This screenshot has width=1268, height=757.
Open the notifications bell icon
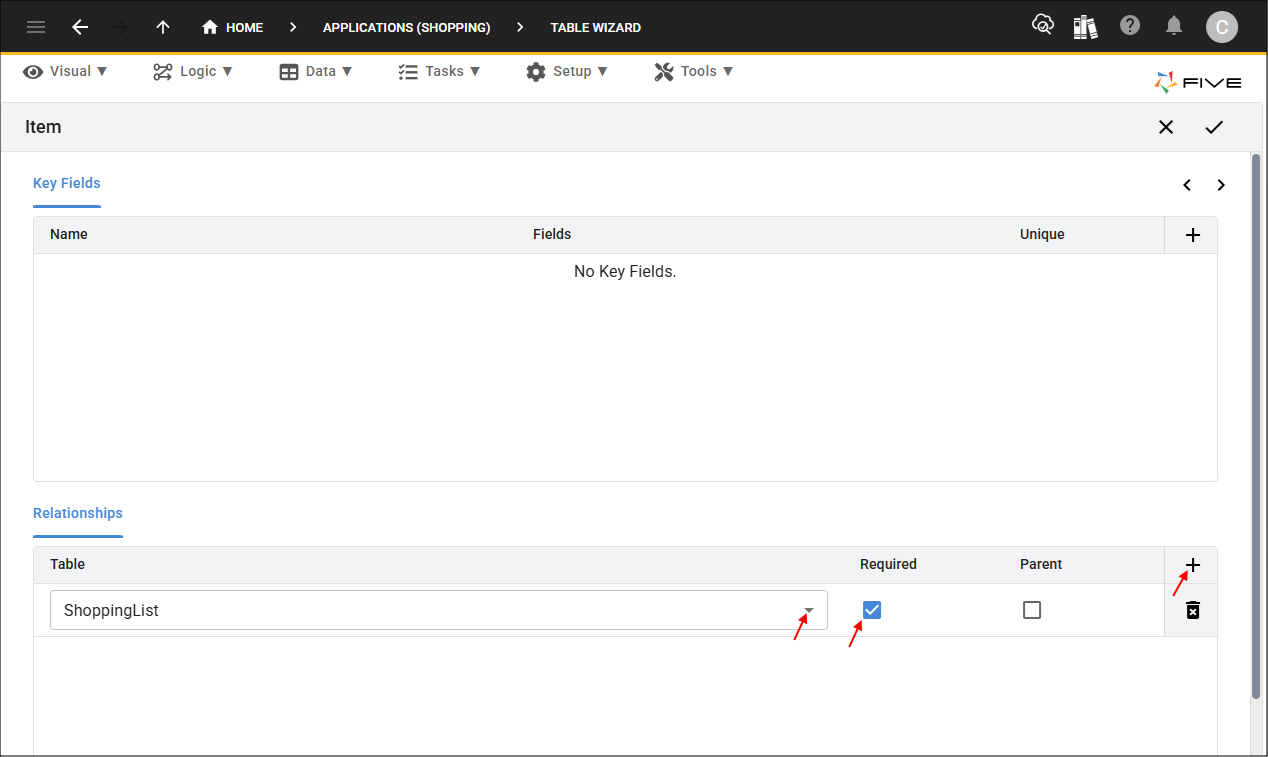(1175, 26)
